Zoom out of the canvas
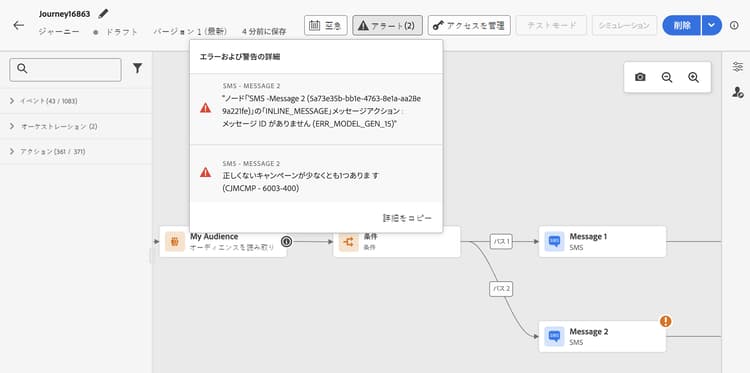Image resolution: width=750 pixels, height=373 pixels. point(667,77)
